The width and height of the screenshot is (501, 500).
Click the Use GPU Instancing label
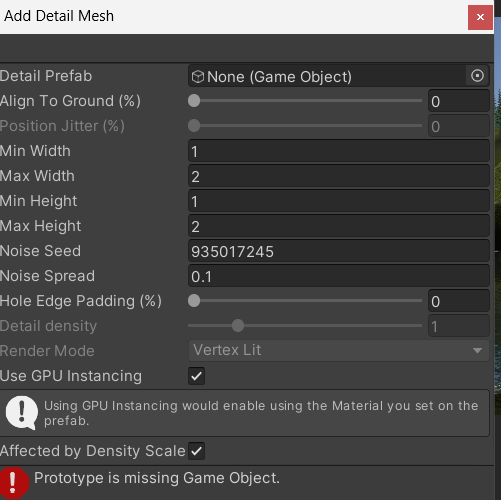point(71,376)
